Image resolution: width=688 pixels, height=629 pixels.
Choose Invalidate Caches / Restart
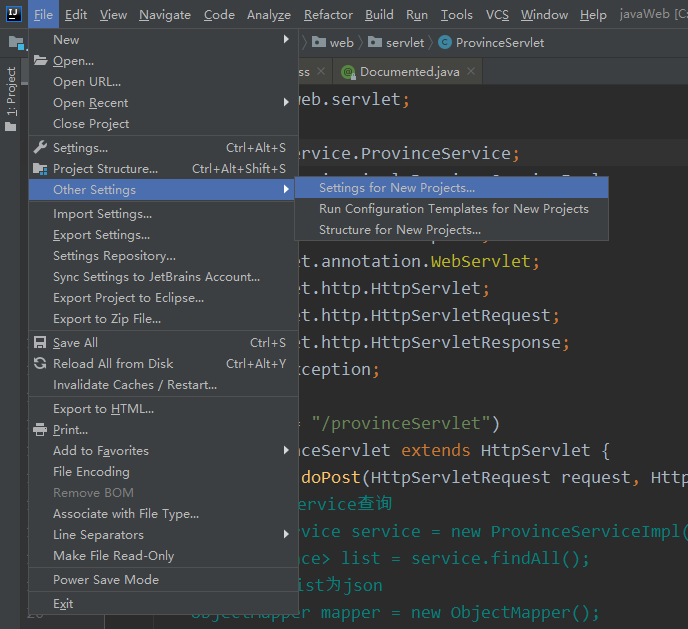[135, 385]
